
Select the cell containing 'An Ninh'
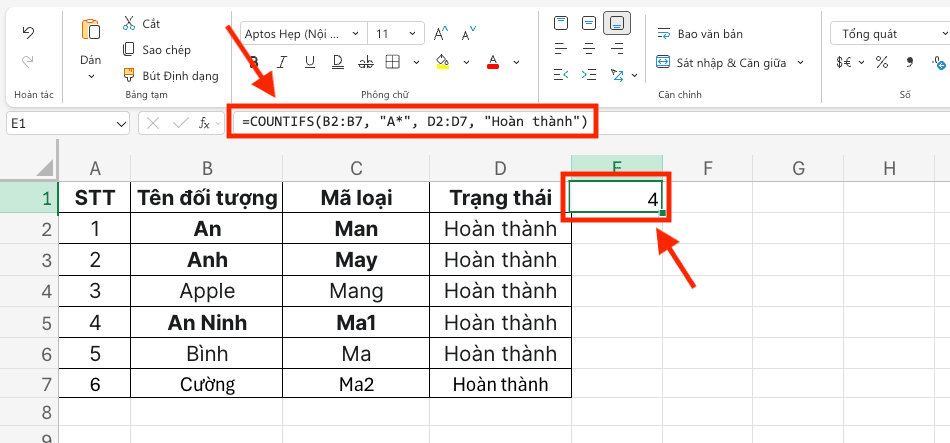(207, 322)
